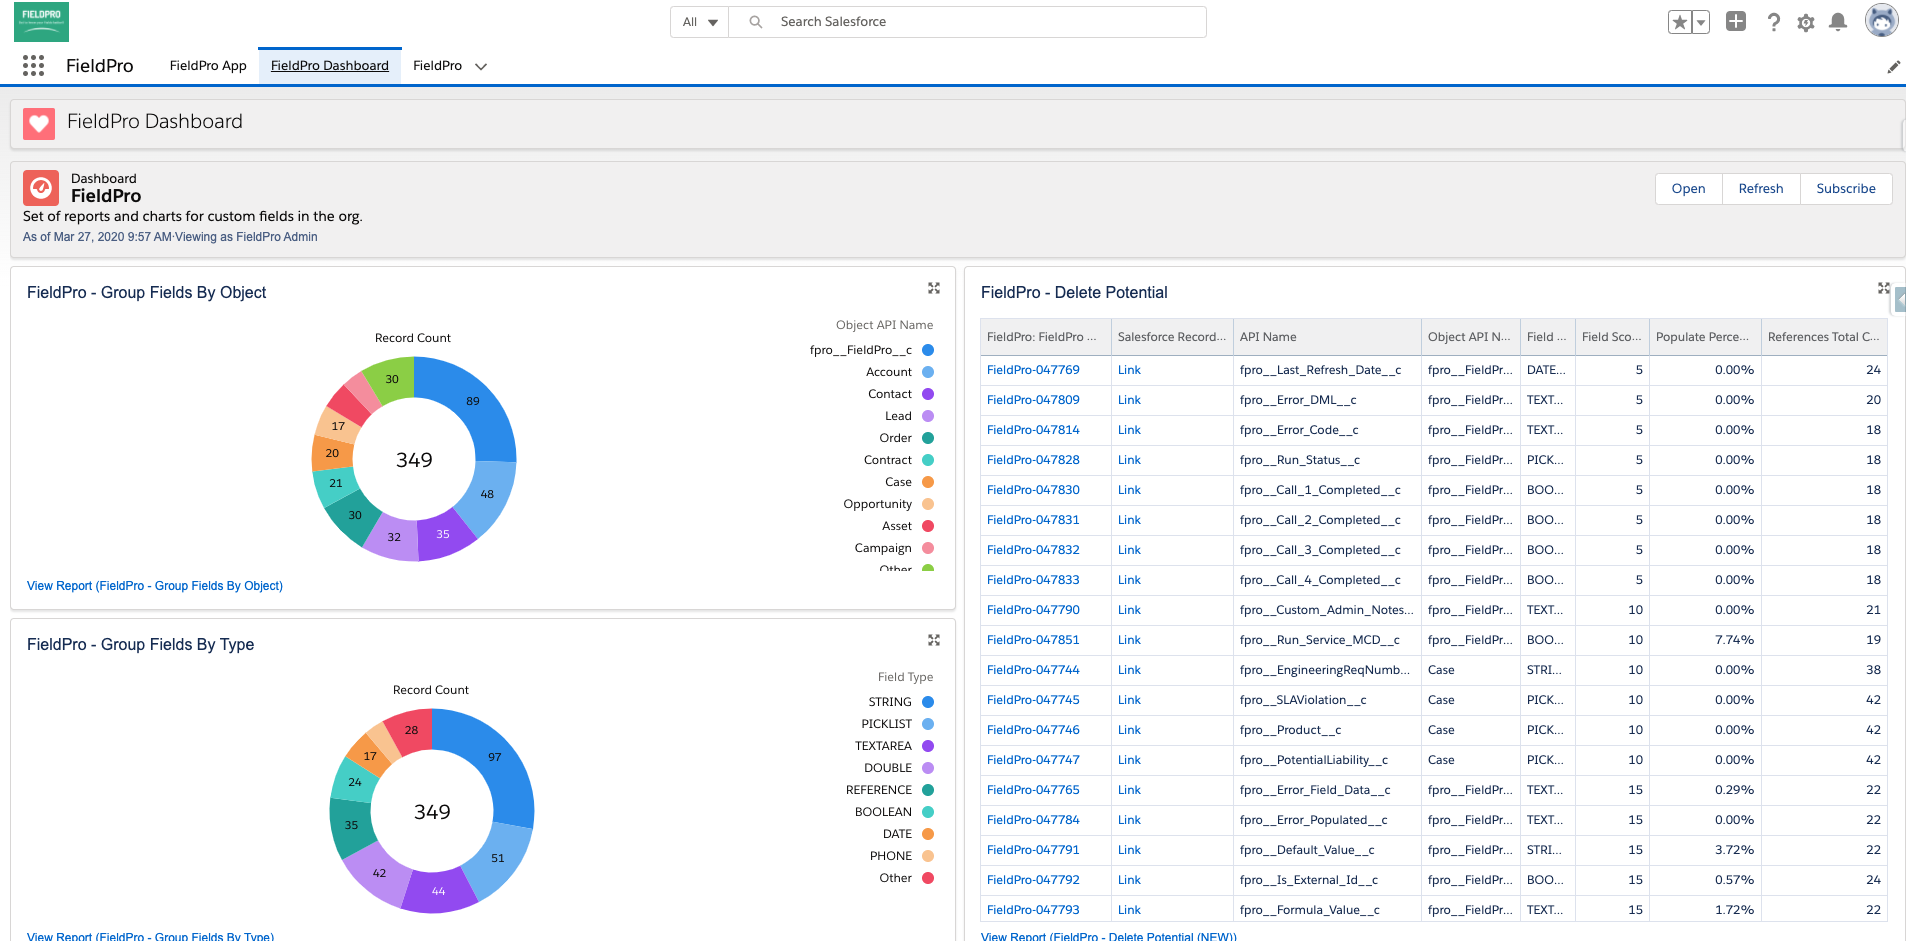Click the Open dashboard button
1906x941 pixels.
[1689, 188]
